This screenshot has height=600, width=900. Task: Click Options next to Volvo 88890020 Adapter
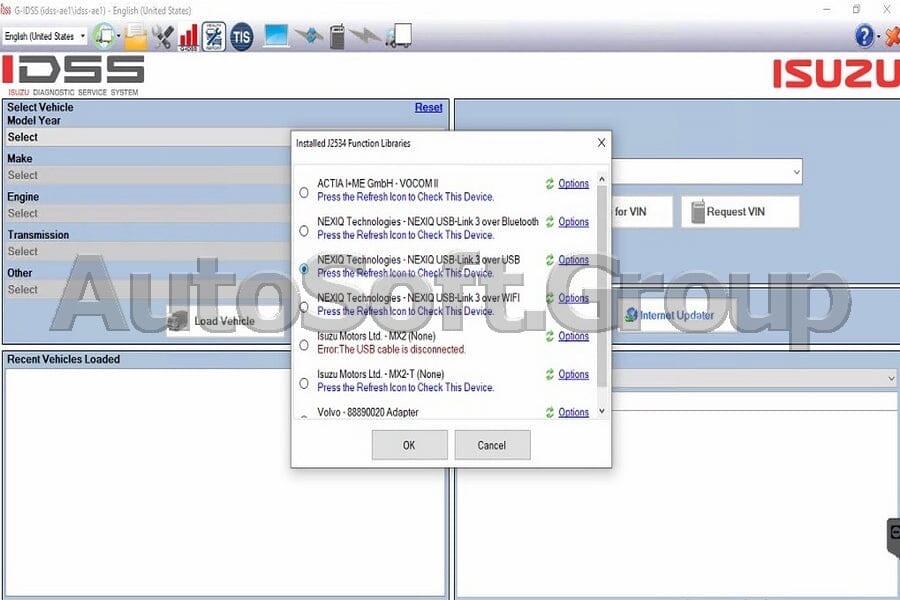[x=571, y=412]
